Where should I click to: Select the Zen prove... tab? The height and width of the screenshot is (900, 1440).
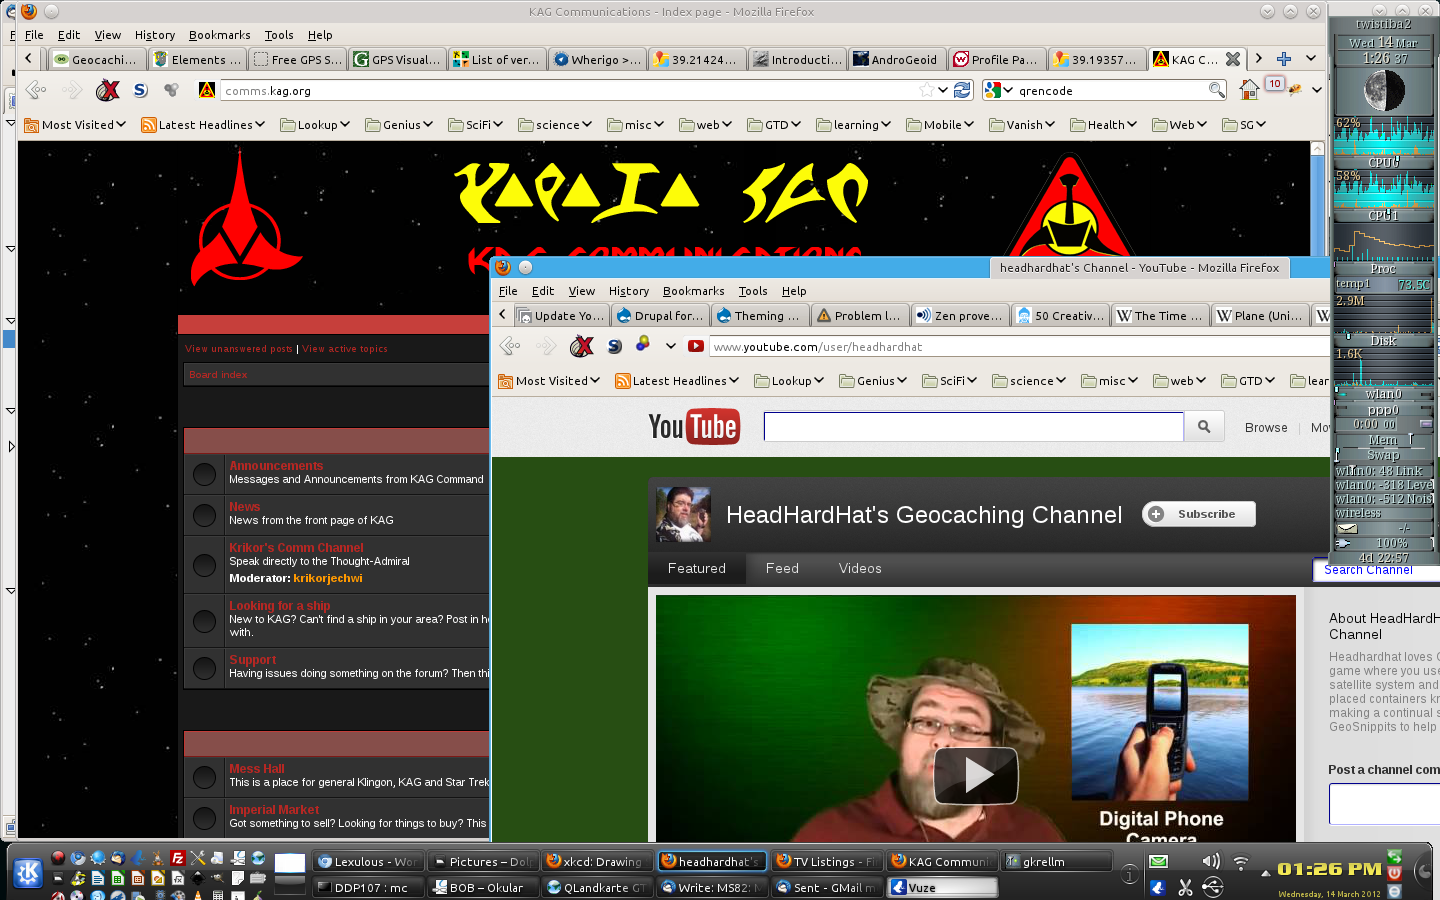pyautogui.click(x=960, y=316)
